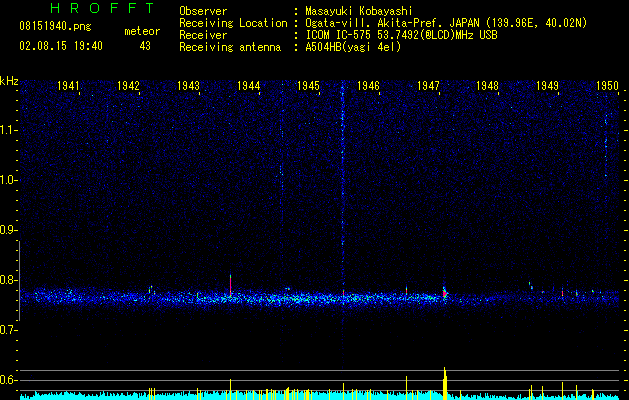Click the tall red meteor echo near 1944

tap(230, 285)
